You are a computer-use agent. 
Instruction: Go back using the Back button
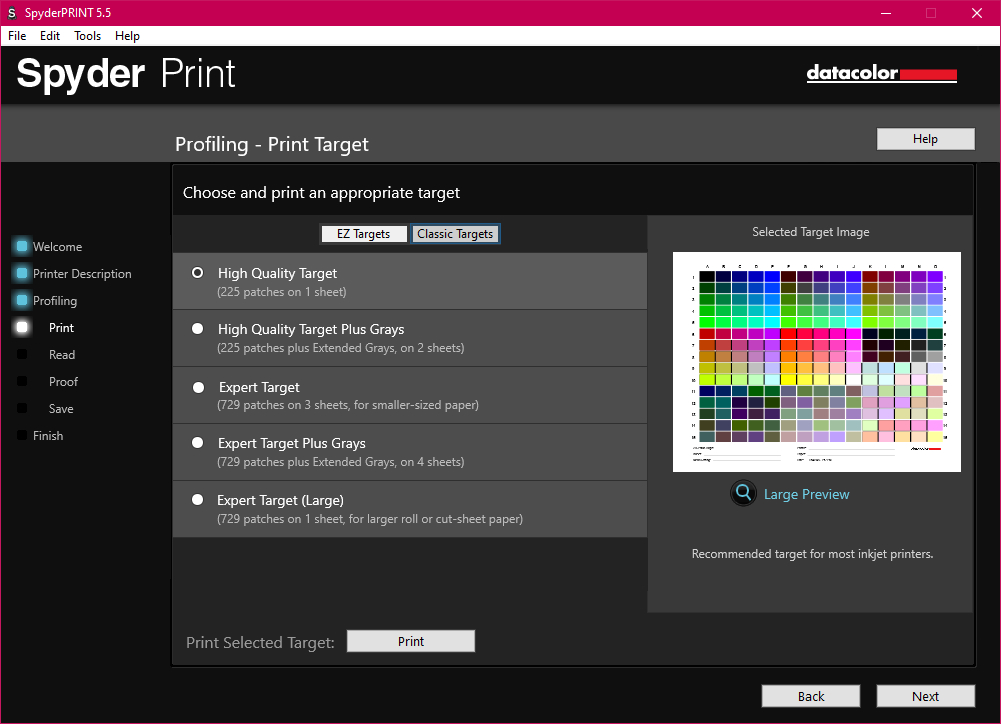[x=811, y=696]
